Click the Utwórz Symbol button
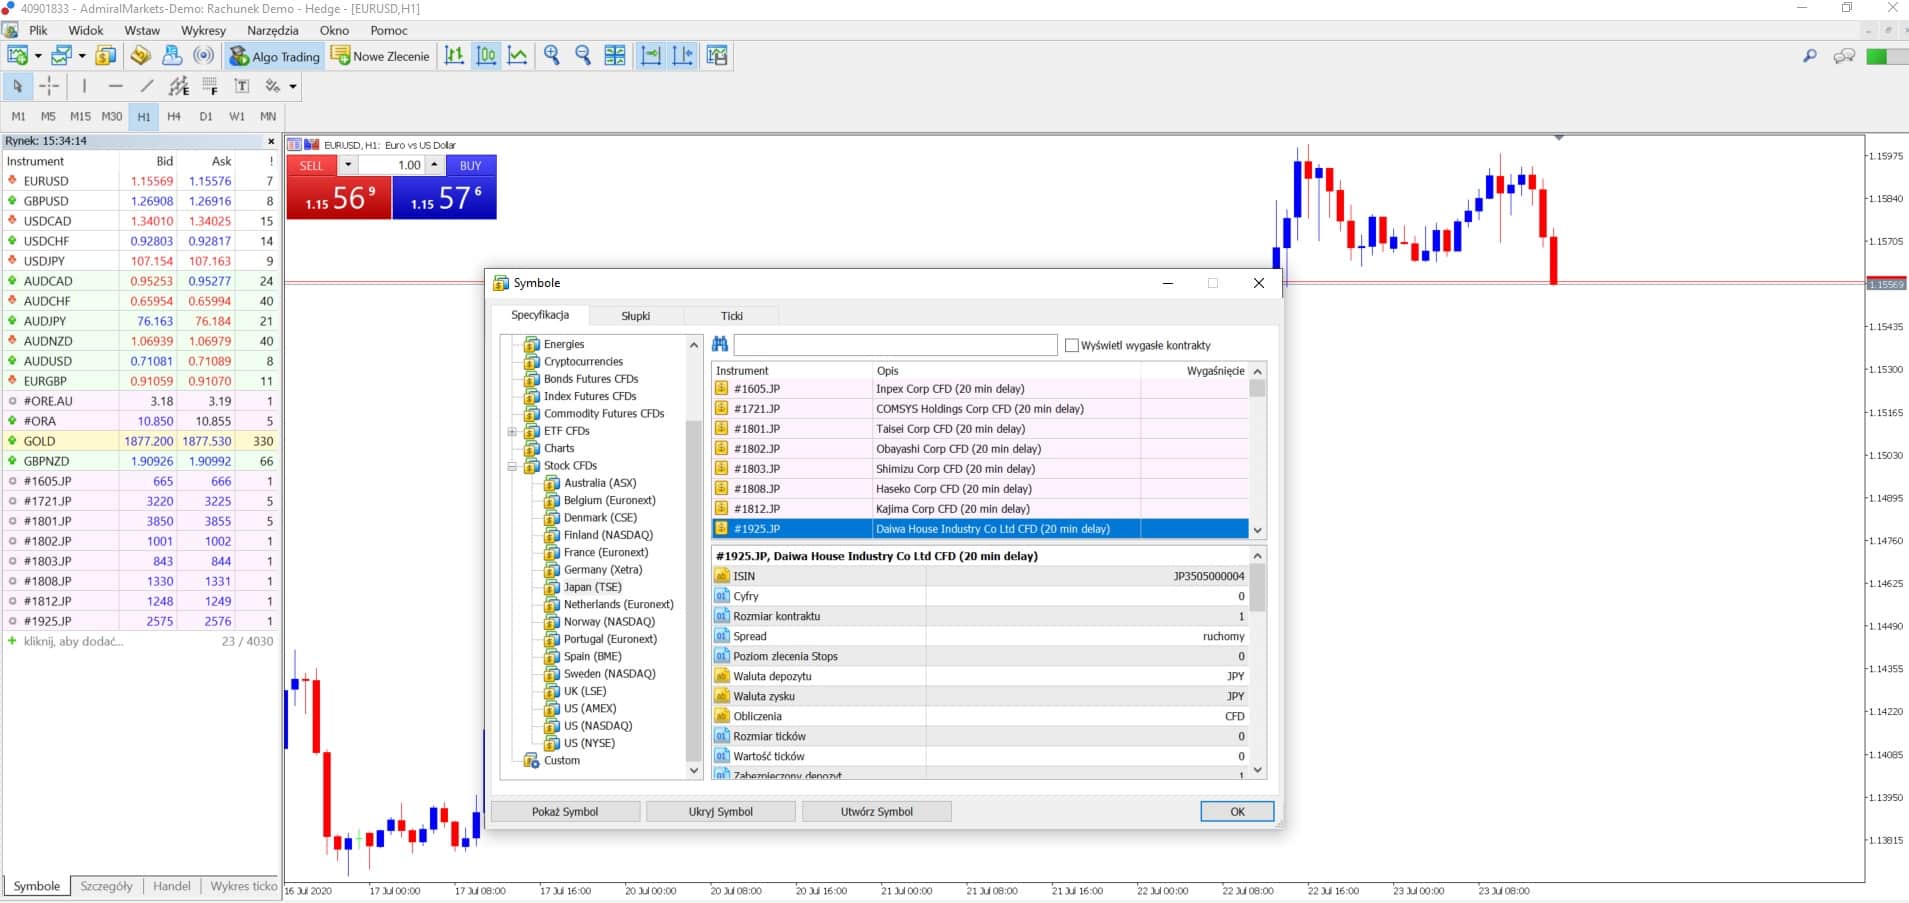The height and width of the screenshot is (903, 1909). (877, 812)
